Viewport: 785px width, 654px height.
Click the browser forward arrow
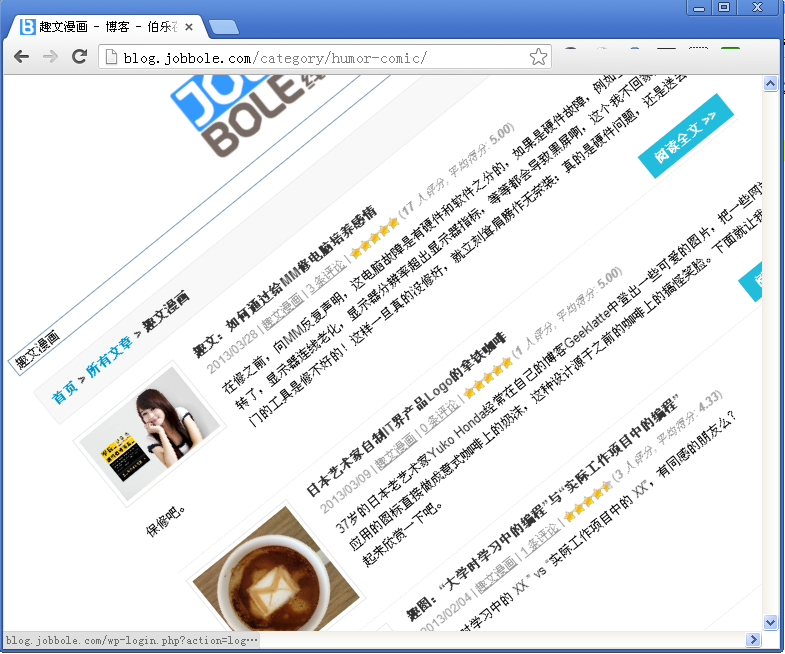point(50,57)
